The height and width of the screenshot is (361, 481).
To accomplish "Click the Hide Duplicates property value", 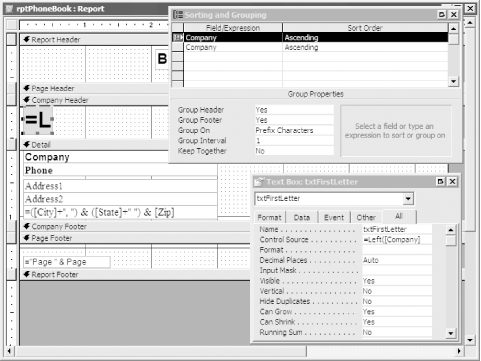I will (397, 301).
